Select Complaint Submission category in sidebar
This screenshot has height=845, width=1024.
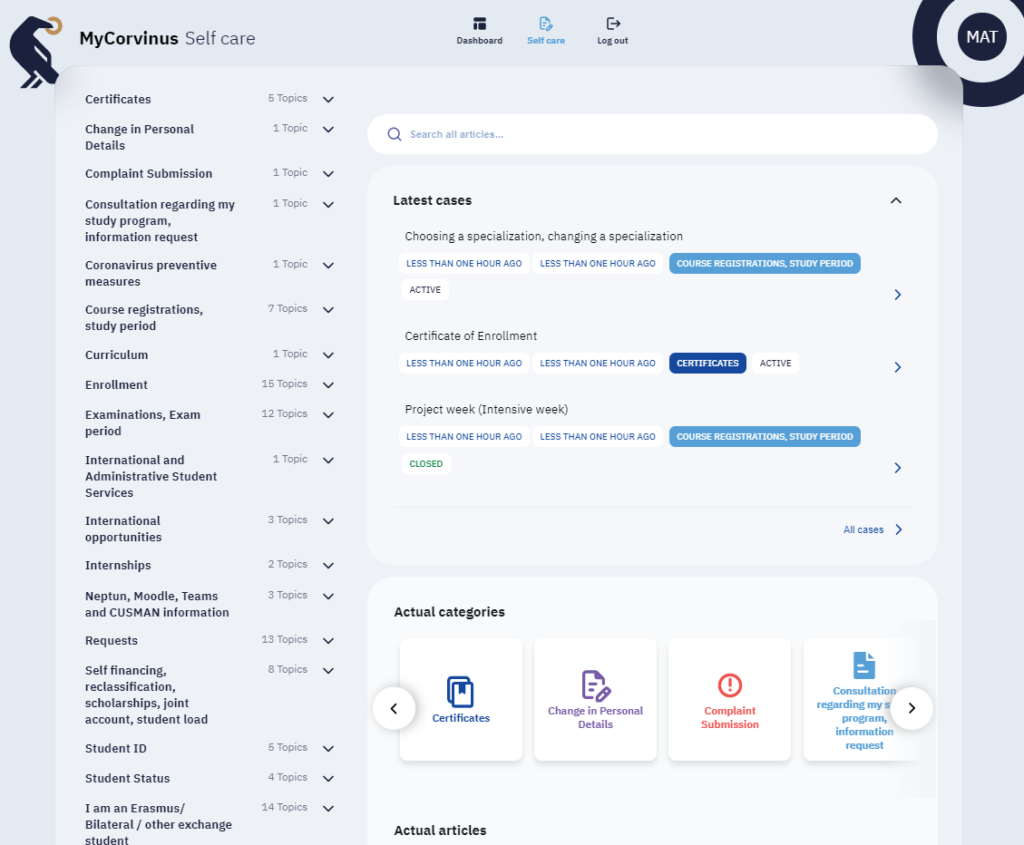(x=148, y=174)
